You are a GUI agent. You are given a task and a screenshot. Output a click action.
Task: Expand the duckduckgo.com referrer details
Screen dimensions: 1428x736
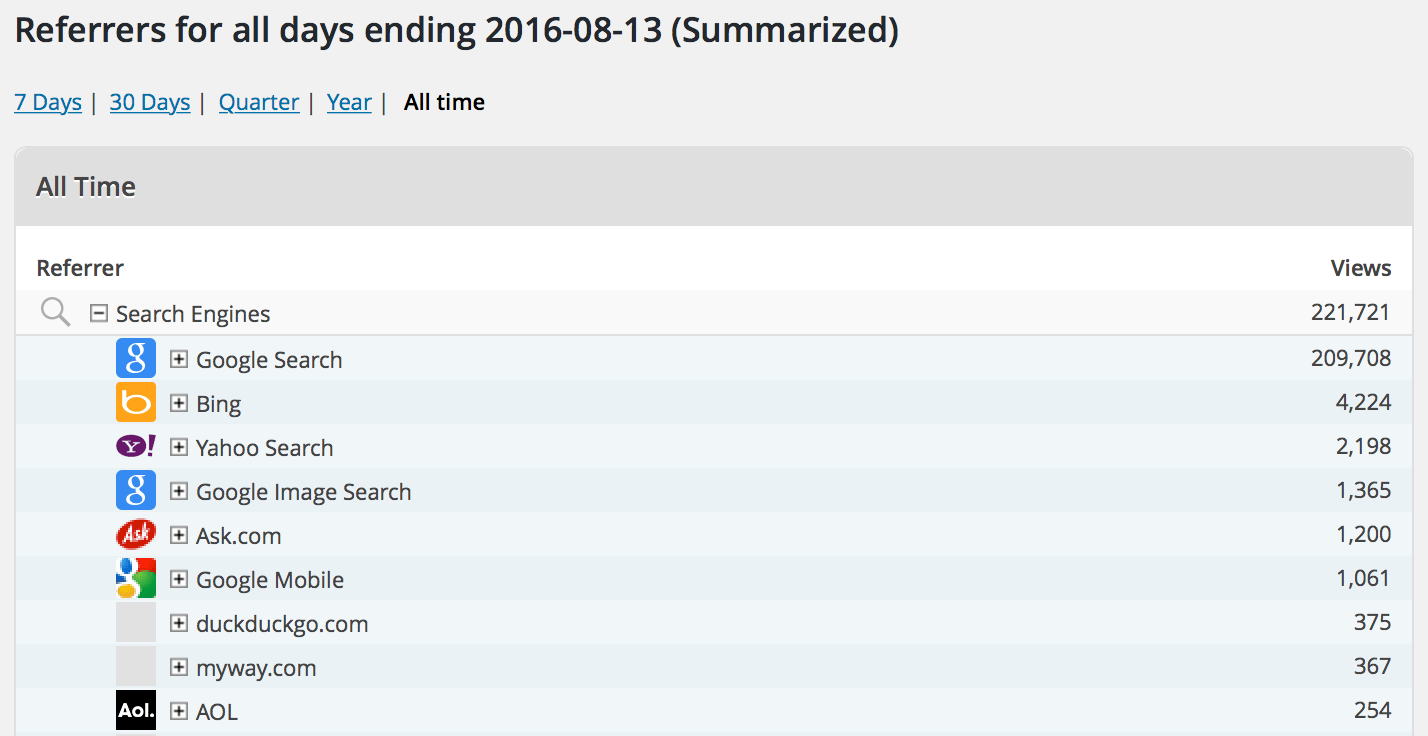tap(178, 622)
